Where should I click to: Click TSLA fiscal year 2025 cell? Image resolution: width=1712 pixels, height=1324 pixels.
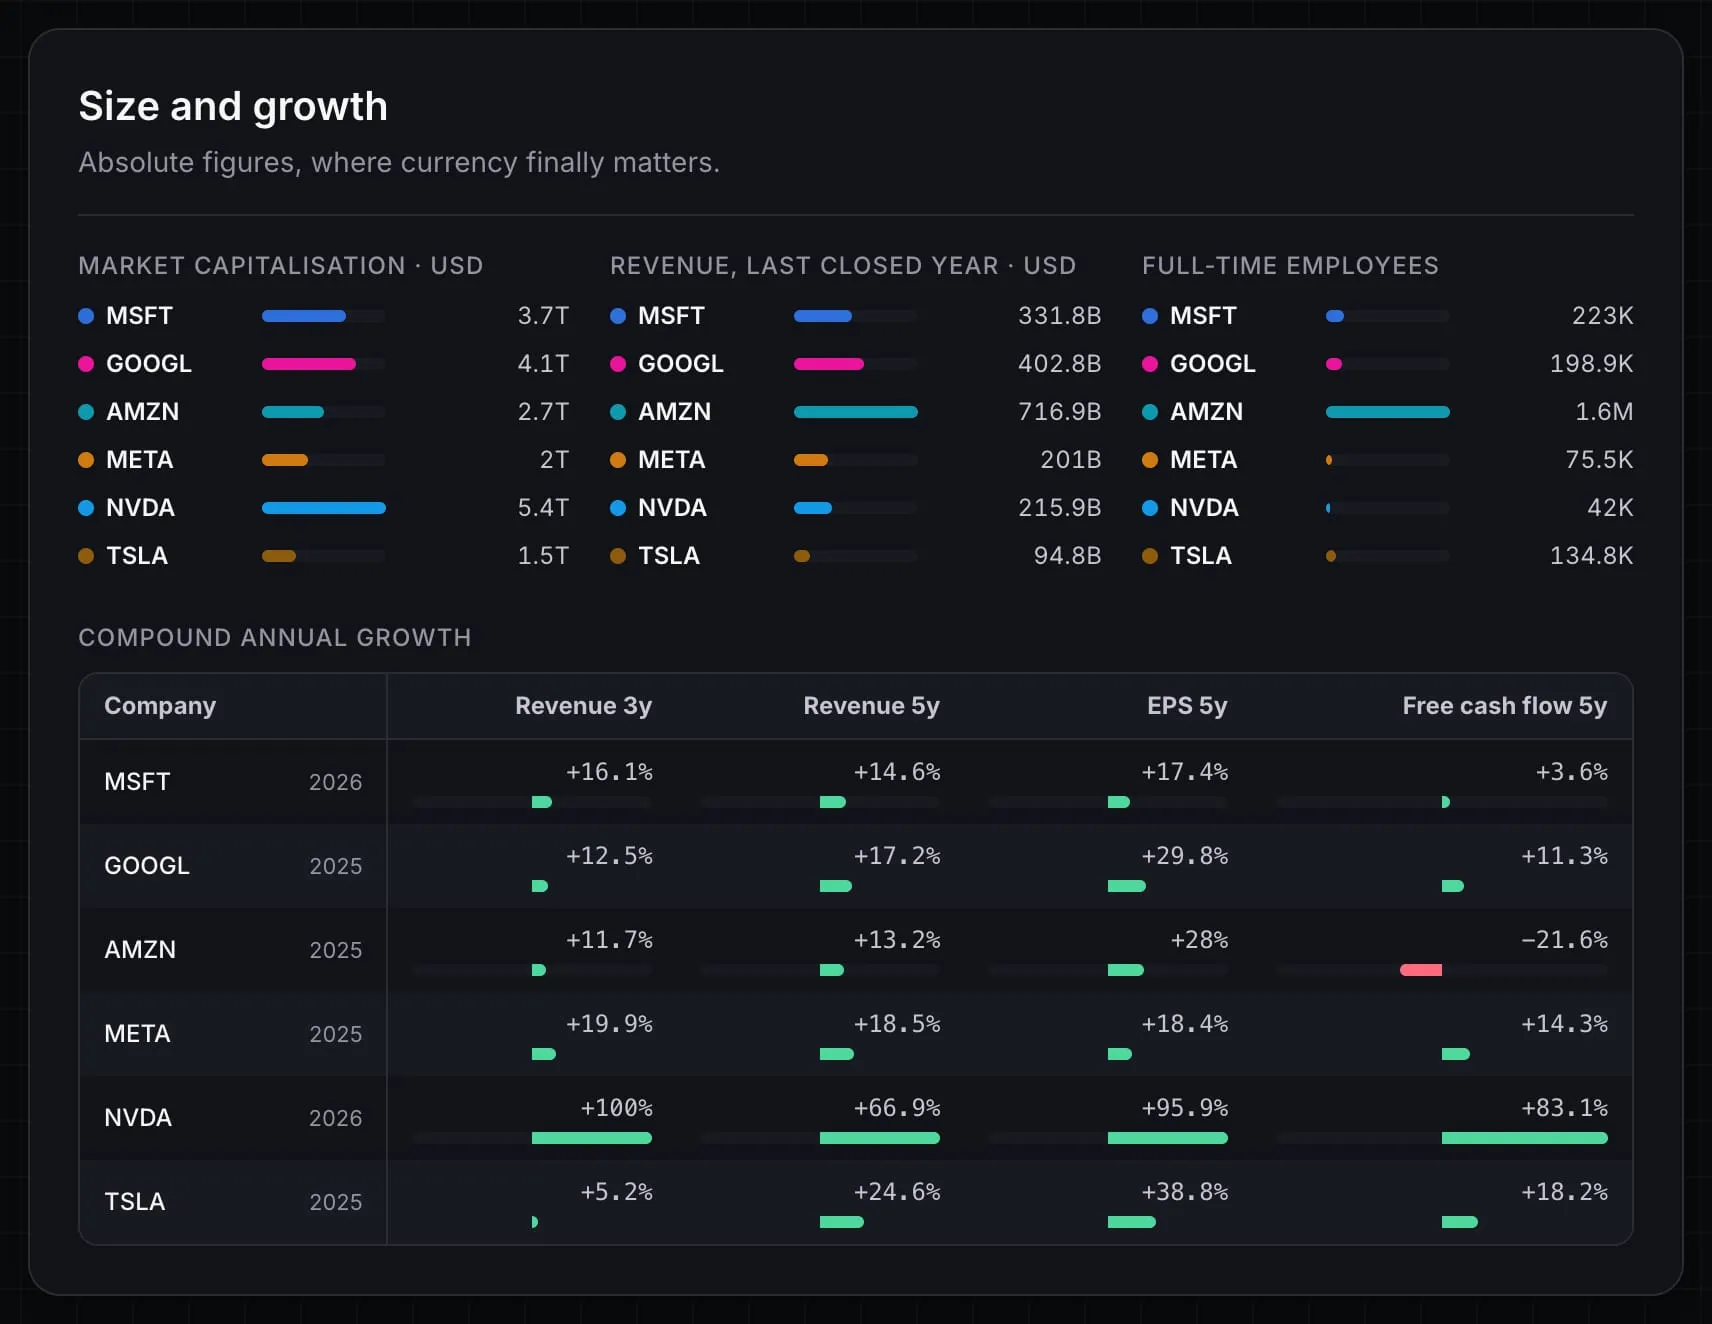(x=335, y=1202)
